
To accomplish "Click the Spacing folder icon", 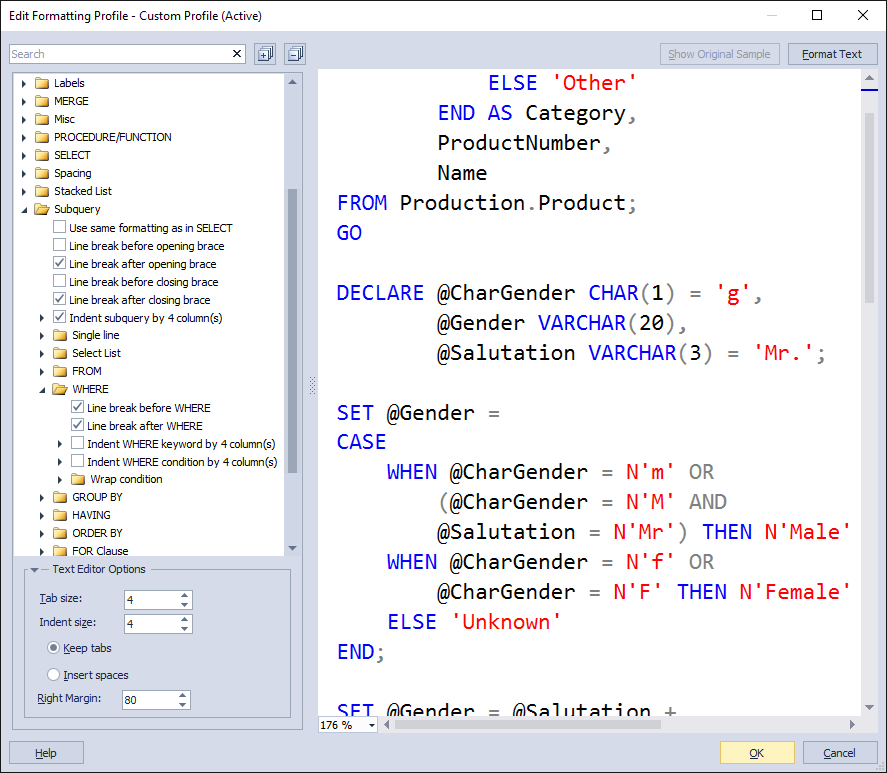I will click(x=42, y=173).
